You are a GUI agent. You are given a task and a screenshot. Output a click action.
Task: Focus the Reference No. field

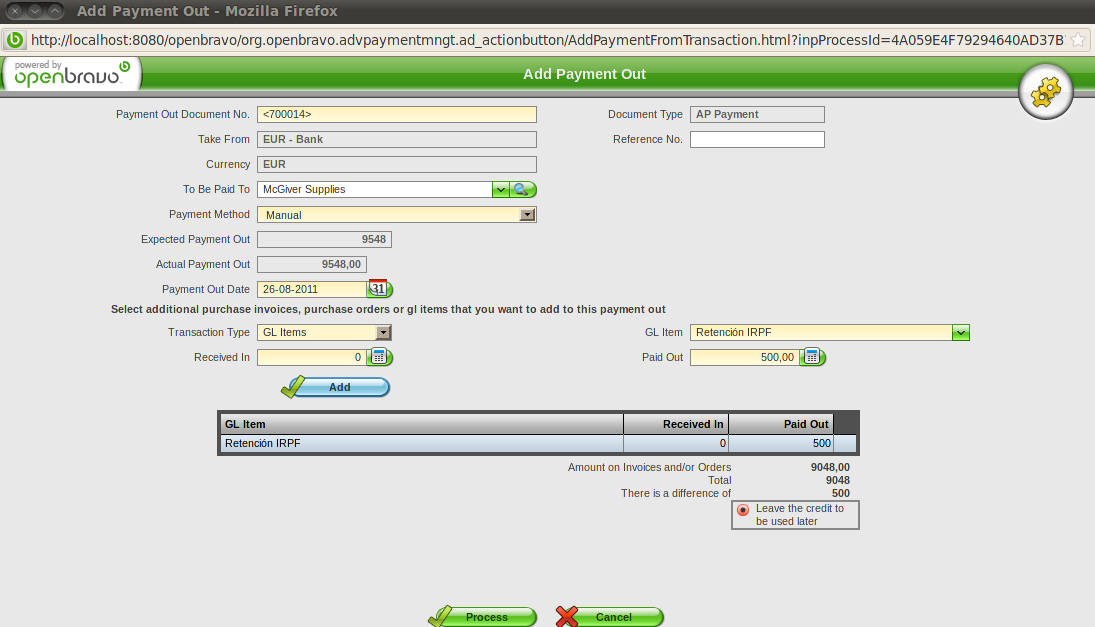pyautogui.click(x=757, y=140)
